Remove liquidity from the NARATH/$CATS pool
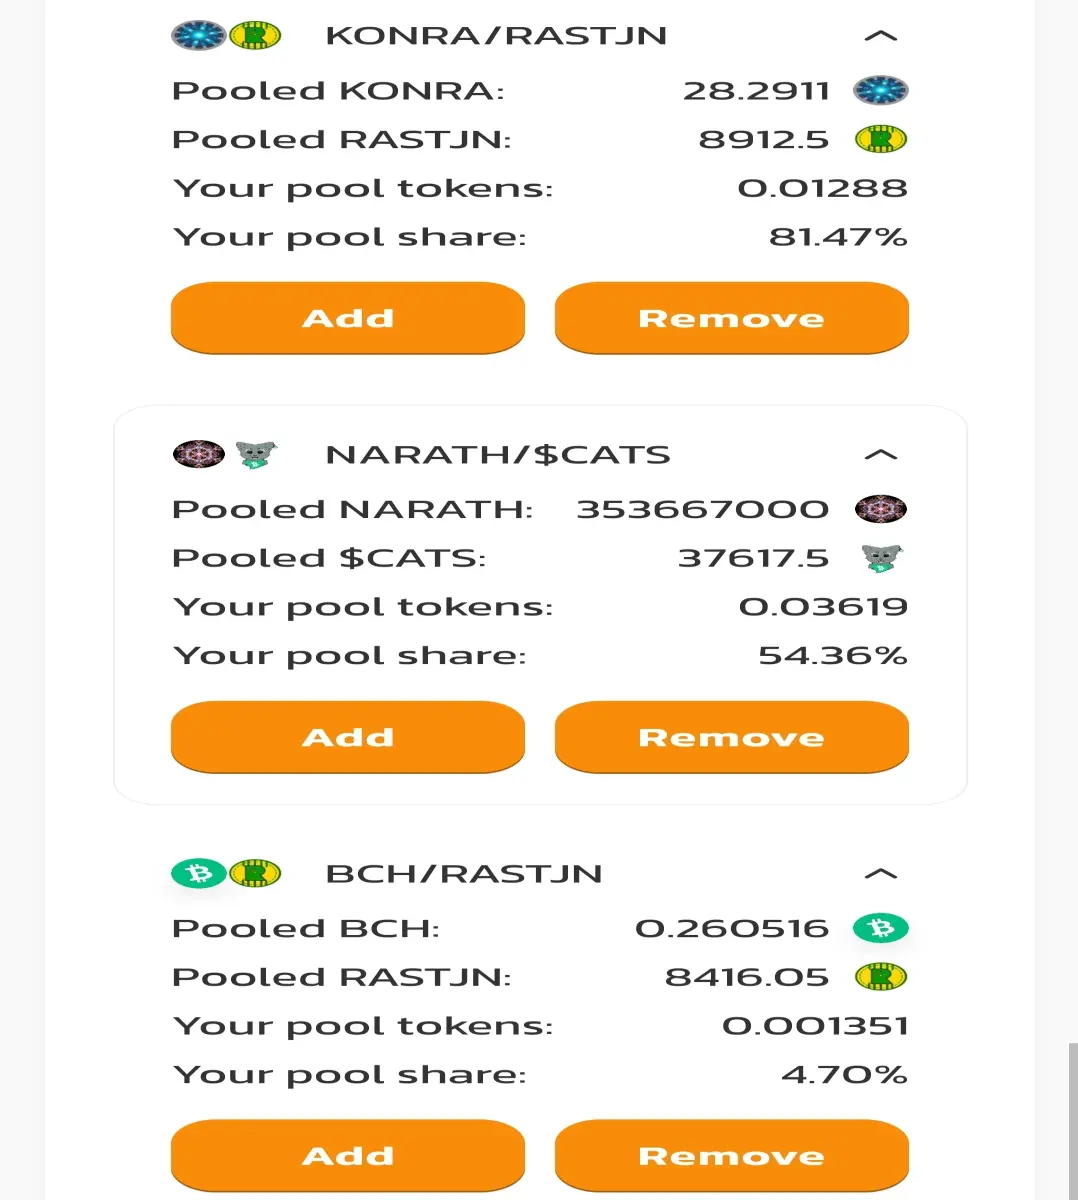This screenshot has height=1200, width=1078. tap(732, 737)
